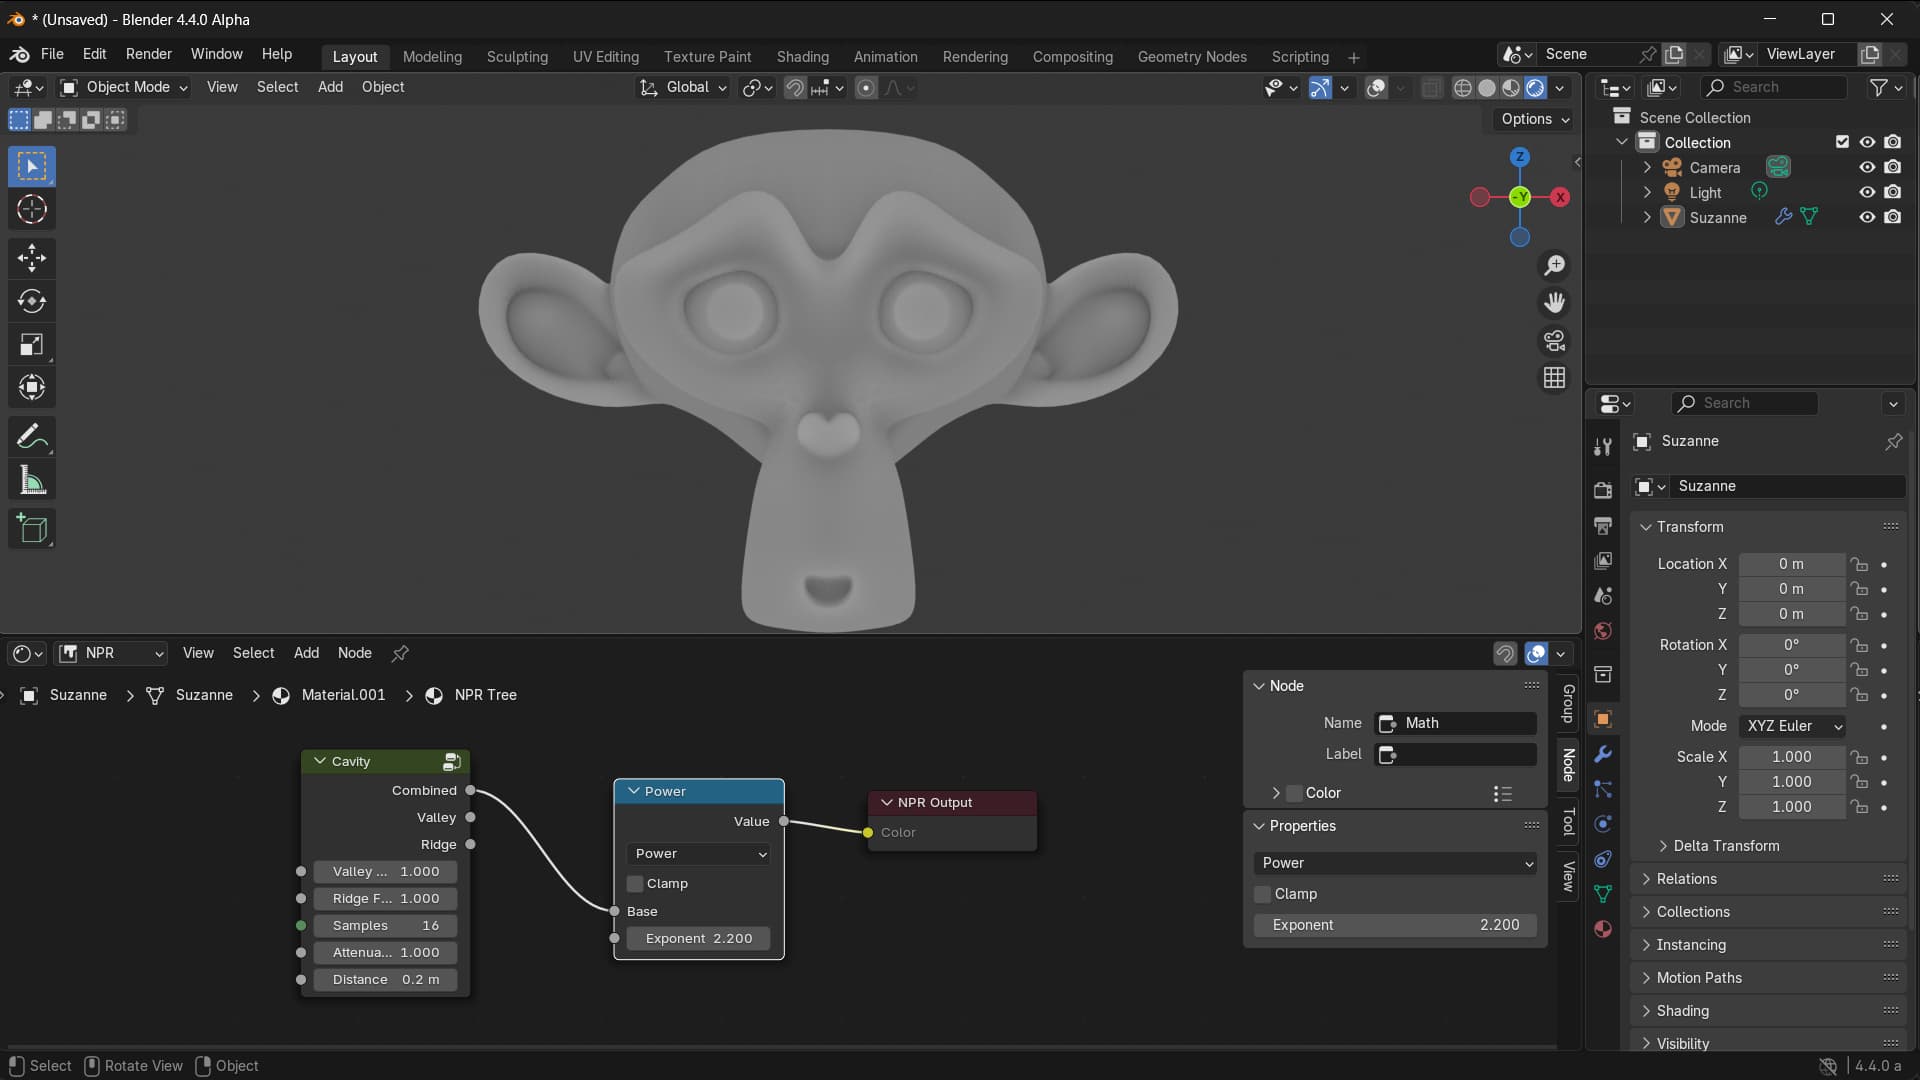Hide the Light in viewport
This screenshot has height=1080, width=1920.
tap(1867, 192)
